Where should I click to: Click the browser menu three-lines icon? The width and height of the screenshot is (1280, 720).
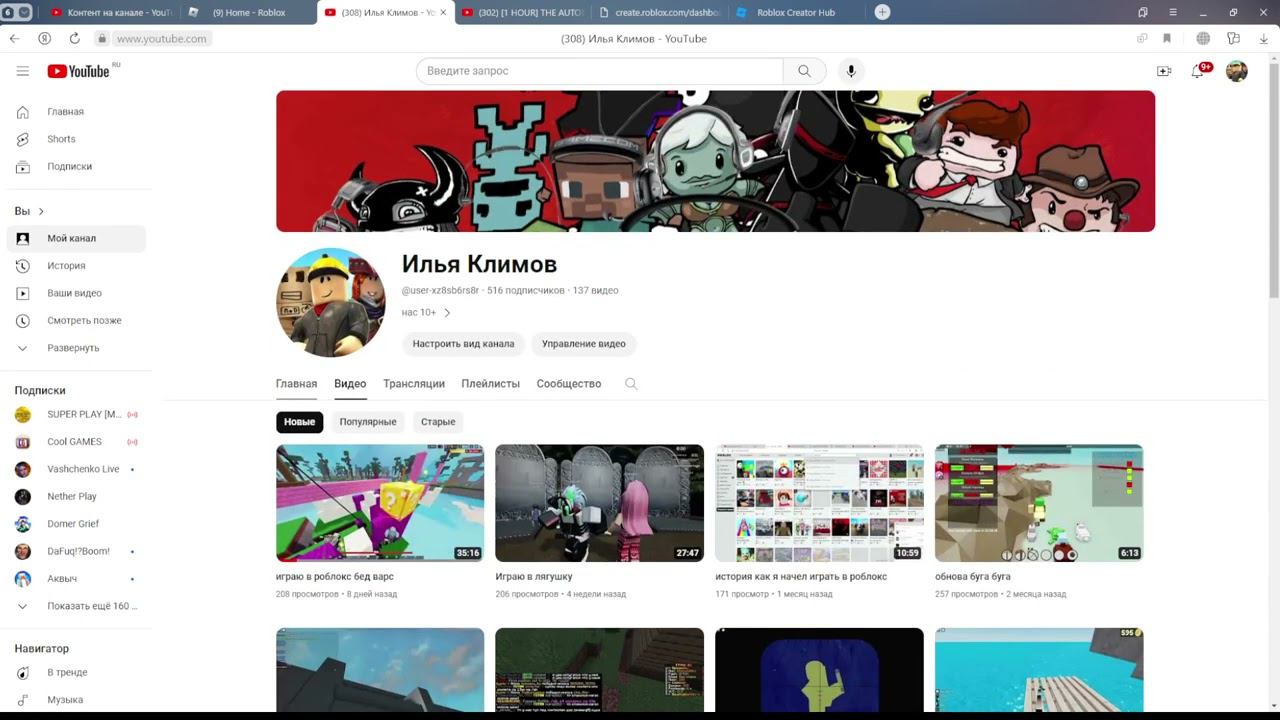[x=1174, y=12]
